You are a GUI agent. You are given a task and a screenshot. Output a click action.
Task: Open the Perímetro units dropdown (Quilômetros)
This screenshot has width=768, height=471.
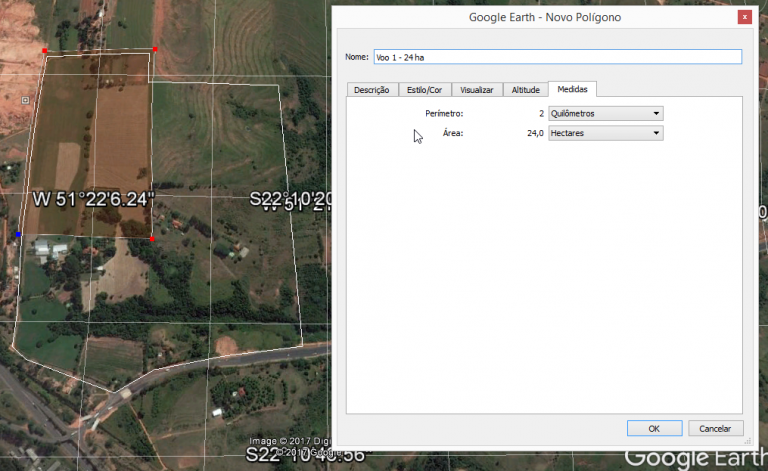605,114
